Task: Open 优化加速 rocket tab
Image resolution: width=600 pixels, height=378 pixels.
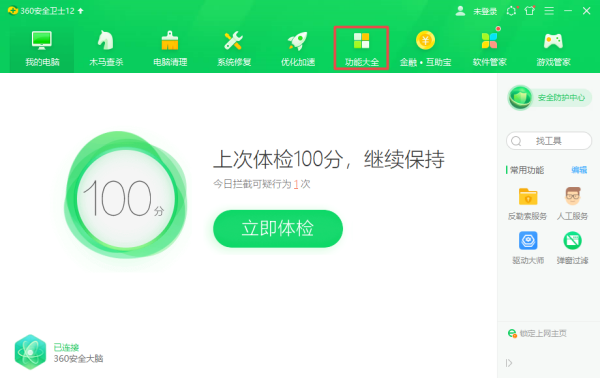Action: click(x=298, y=49)
